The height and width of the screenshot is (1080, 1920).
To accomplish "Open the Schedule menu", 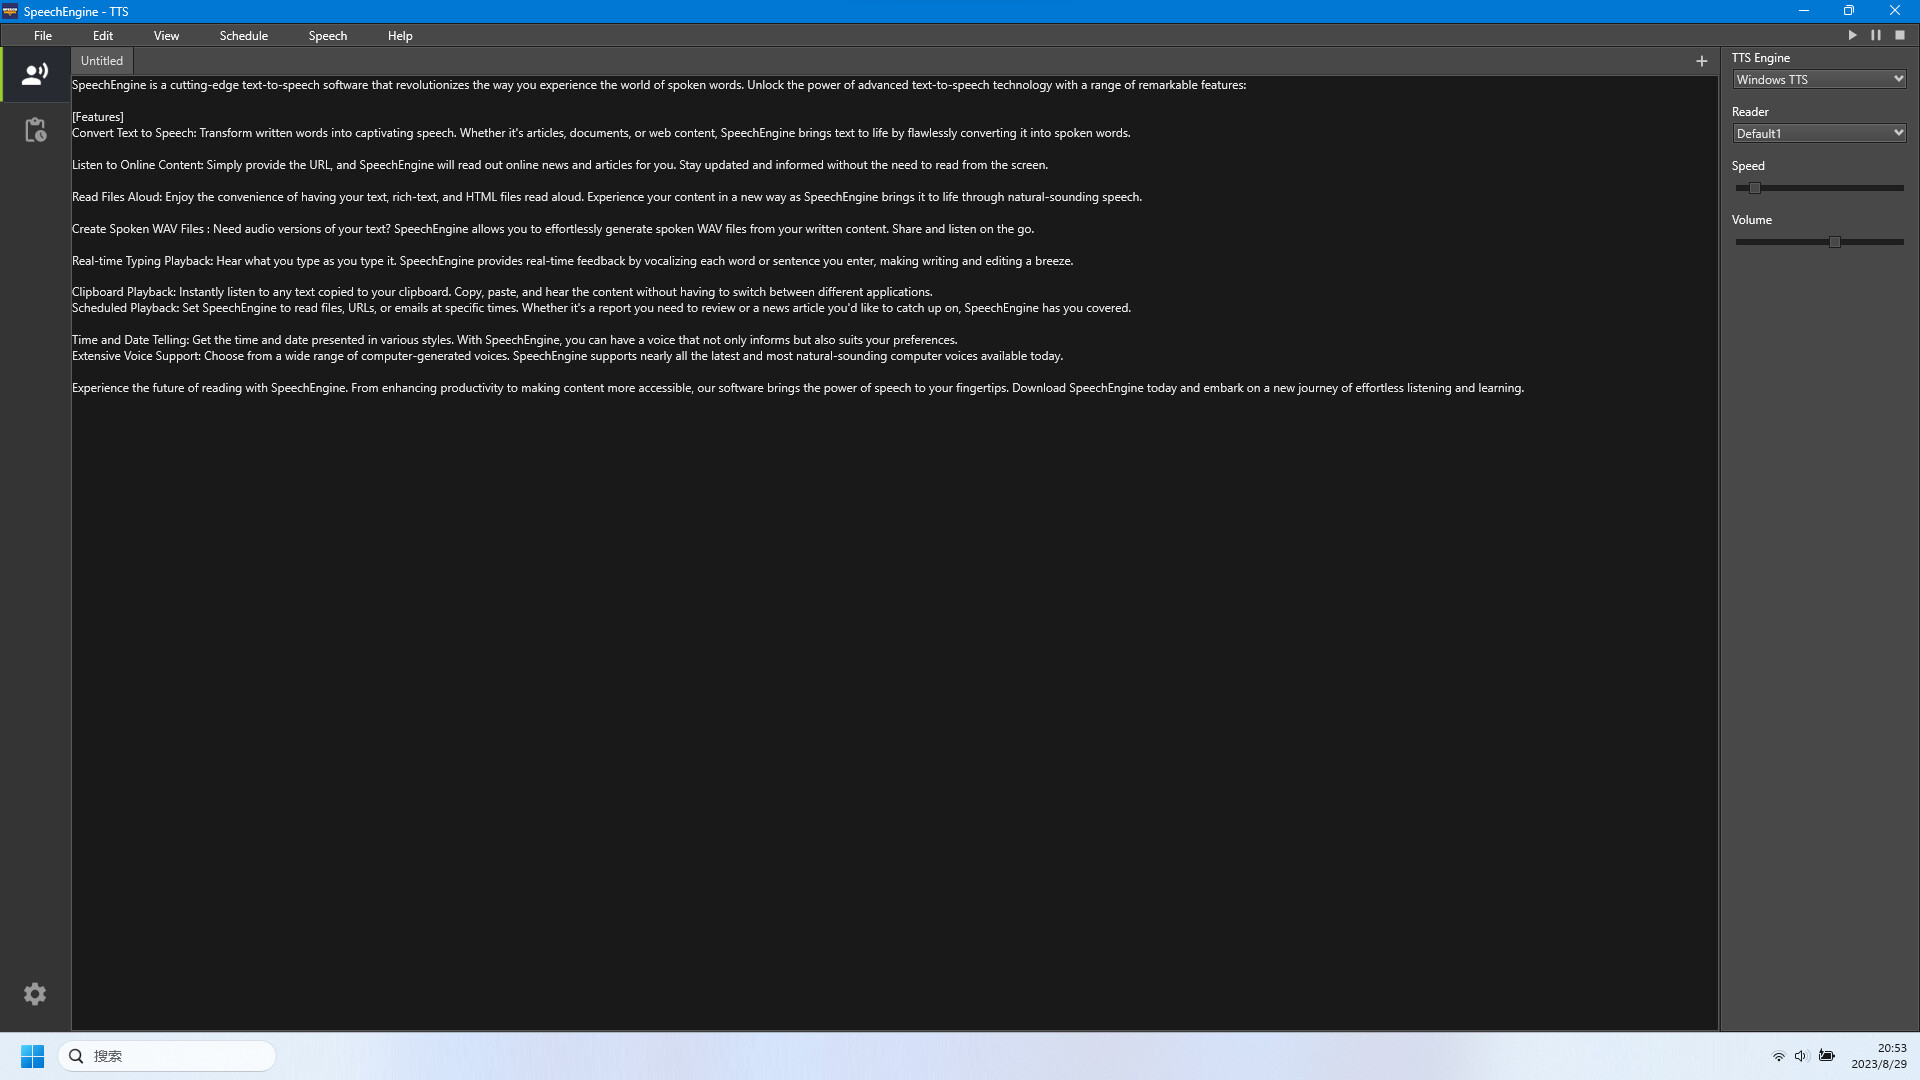I will click(x=243, y=35).
